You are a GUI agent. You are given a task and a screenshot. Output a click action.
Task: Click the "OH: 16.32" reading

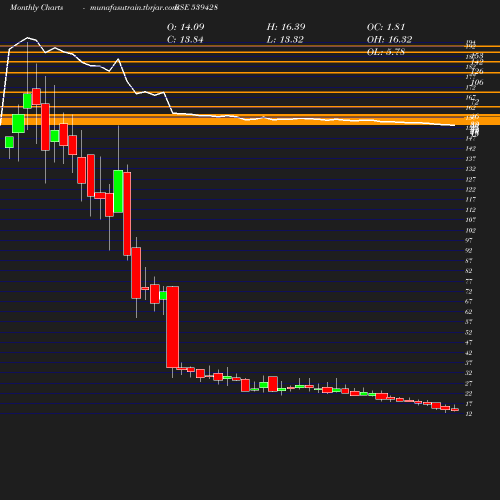pos(390,40)
